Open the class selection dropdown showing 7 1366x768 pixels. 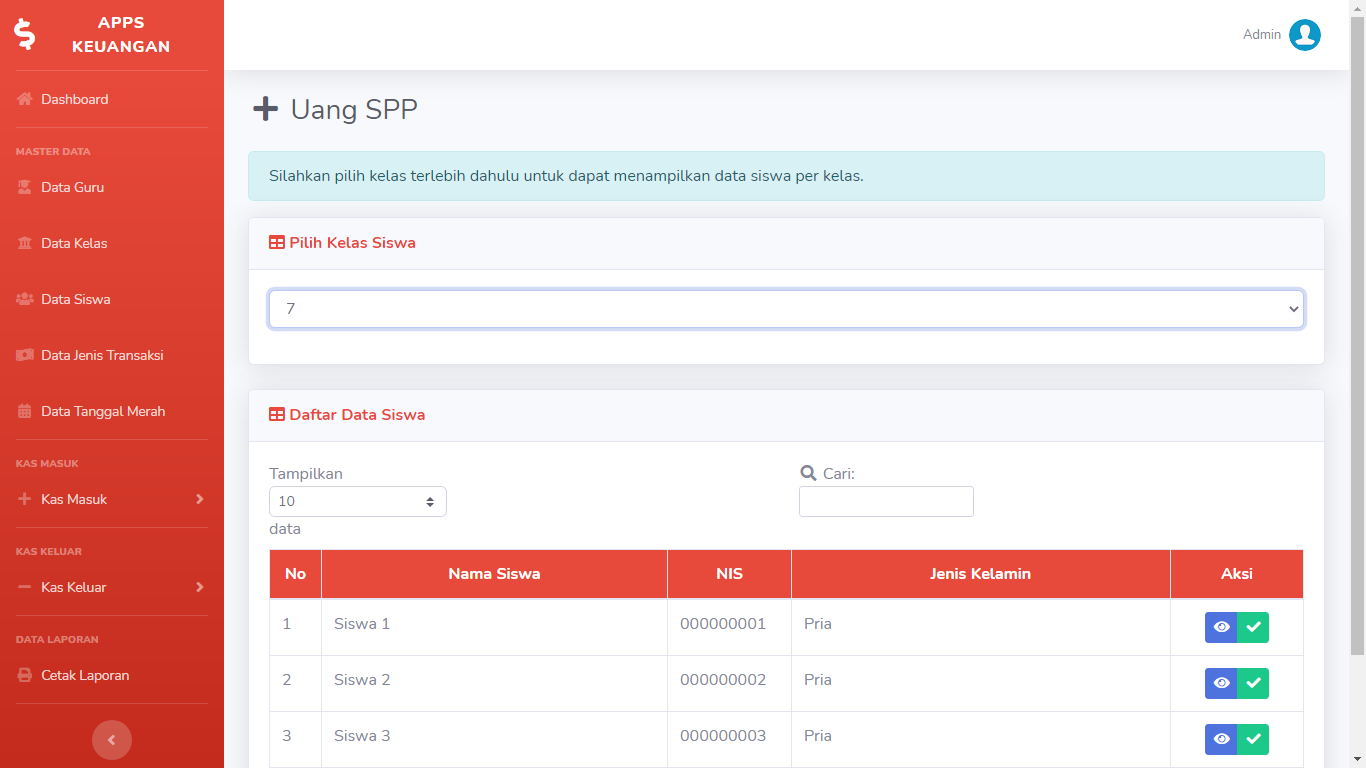[786, 309]
